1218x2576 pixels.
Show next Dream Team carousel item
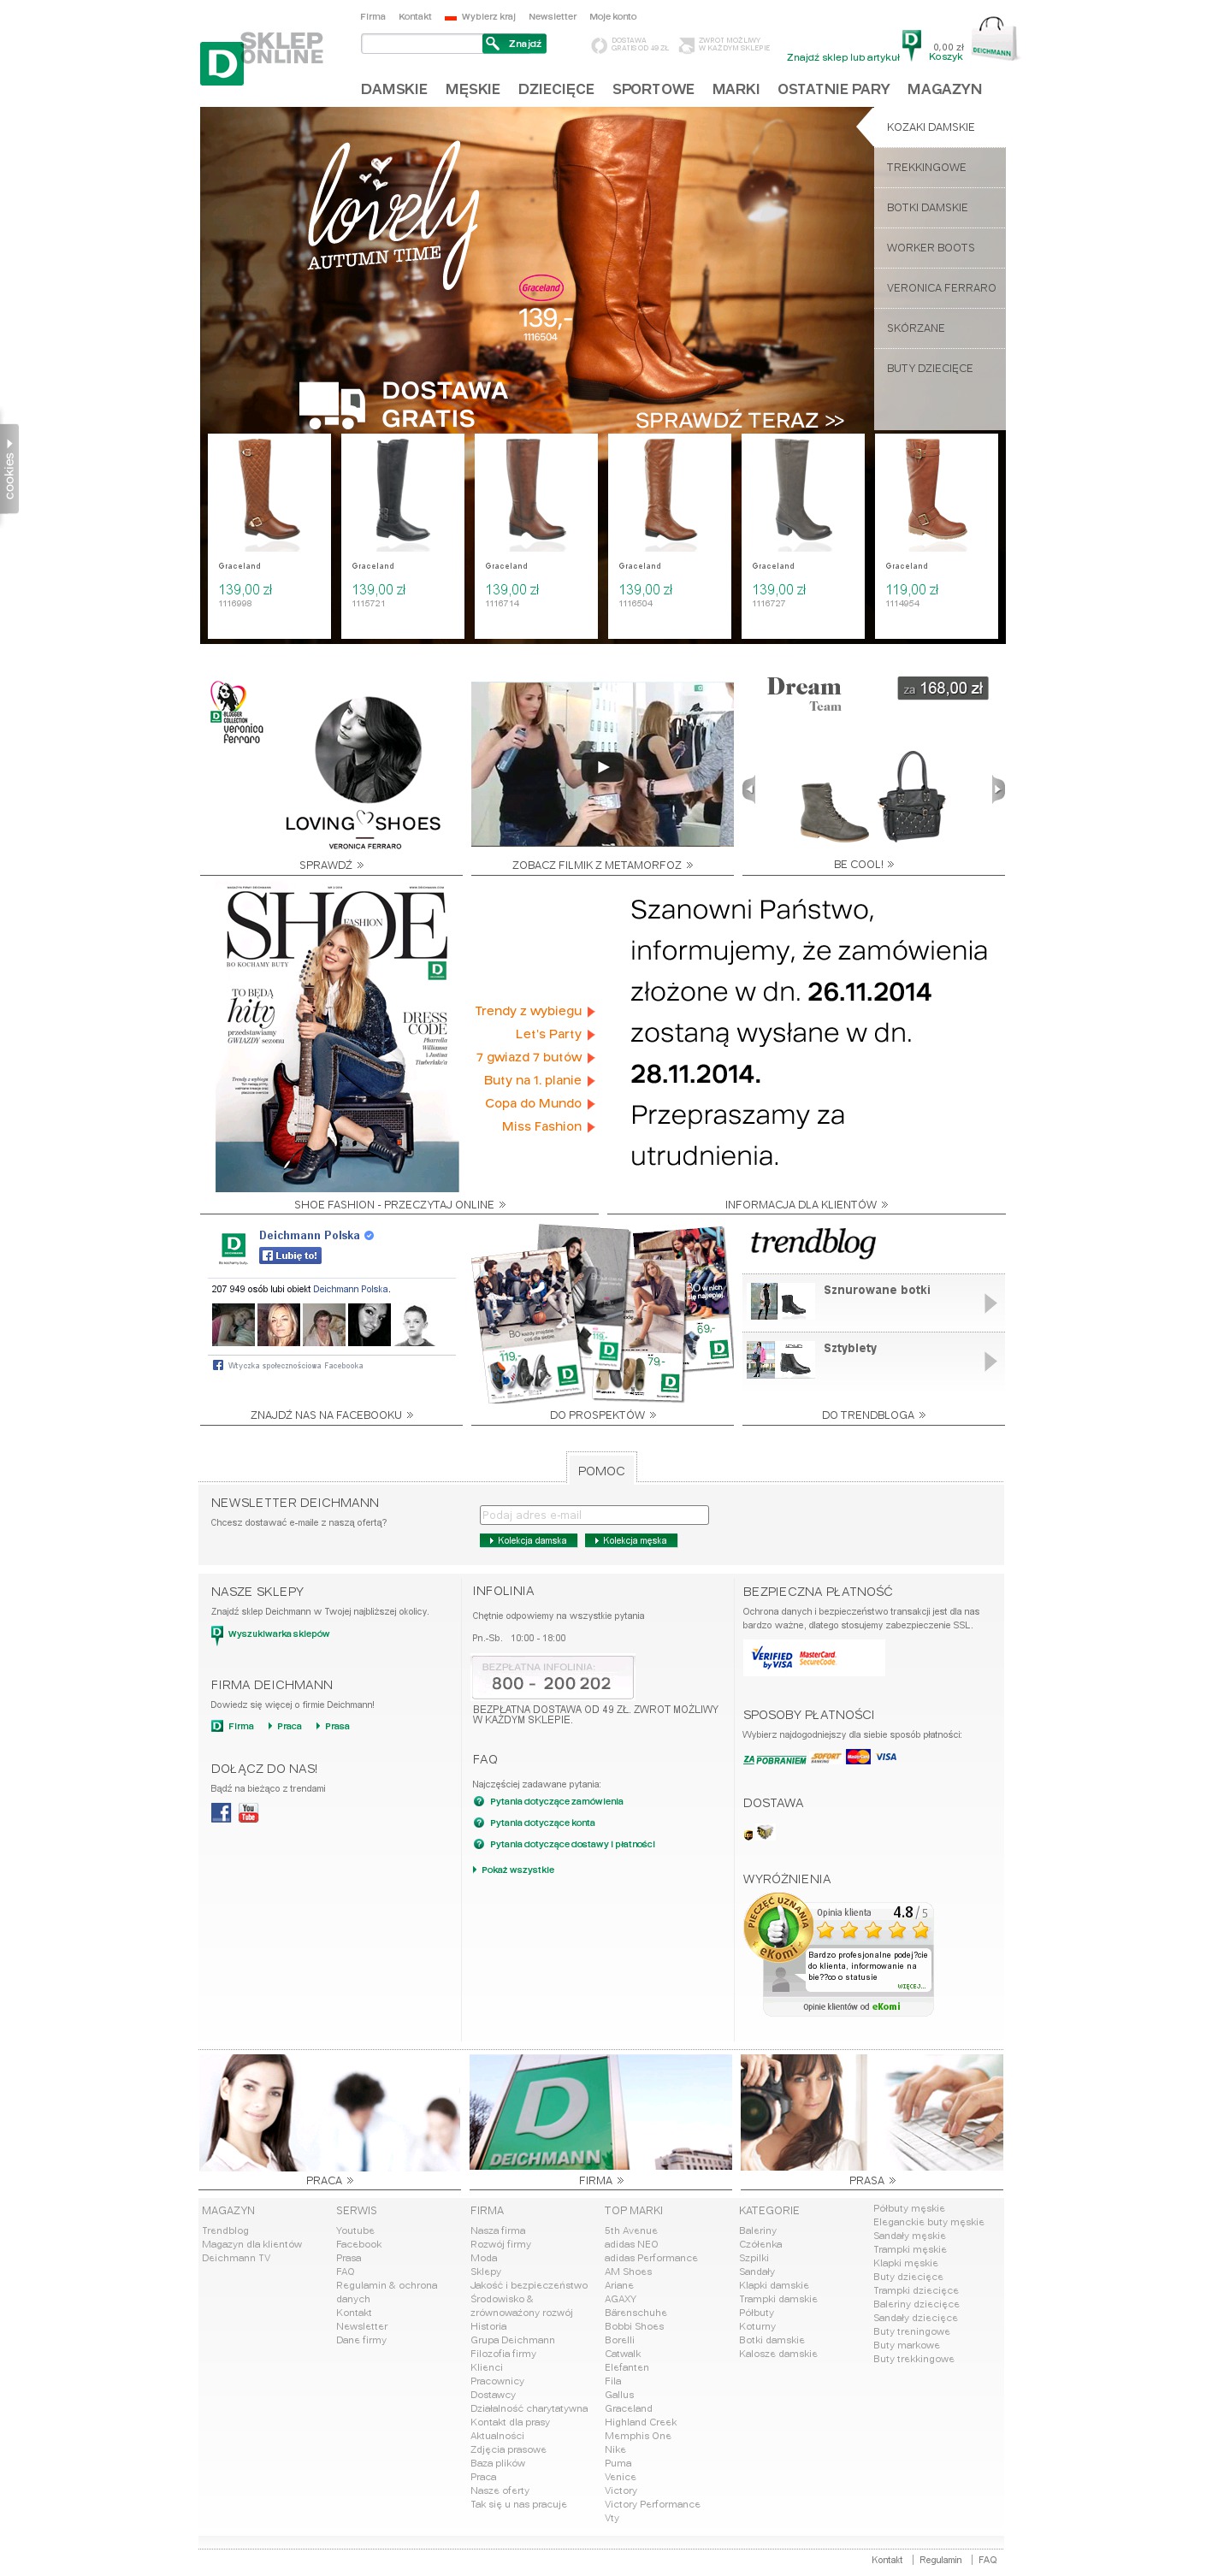[997, 789]
